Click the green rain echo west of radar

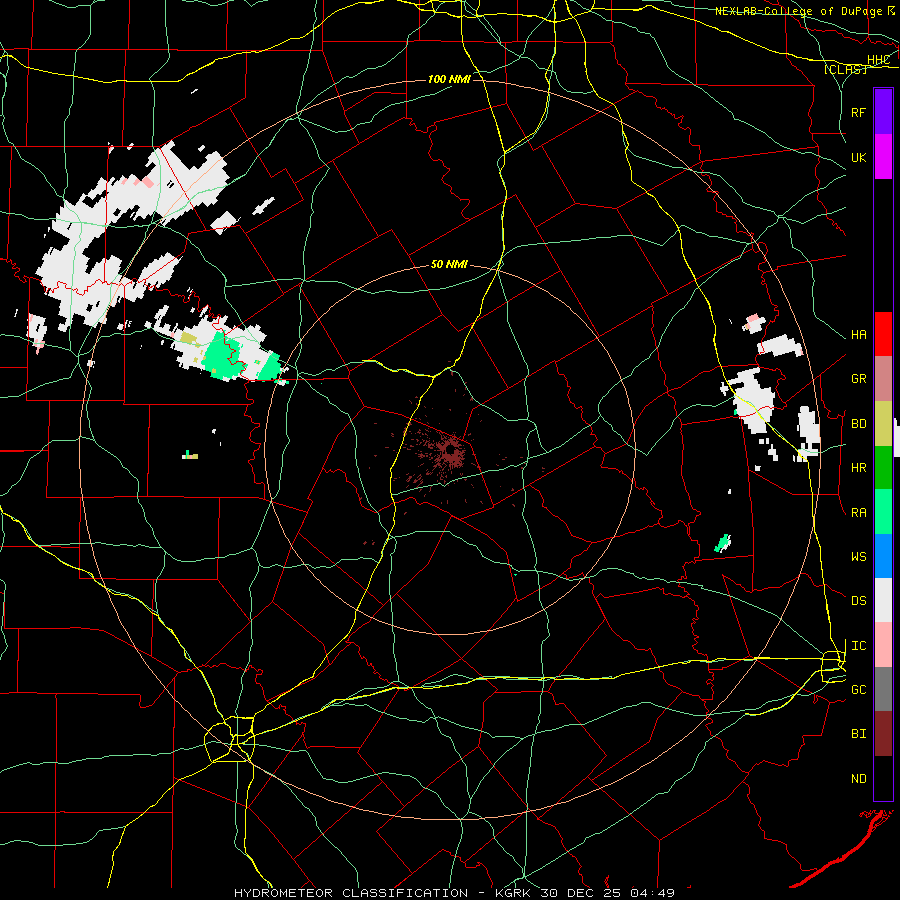(222, 356)
